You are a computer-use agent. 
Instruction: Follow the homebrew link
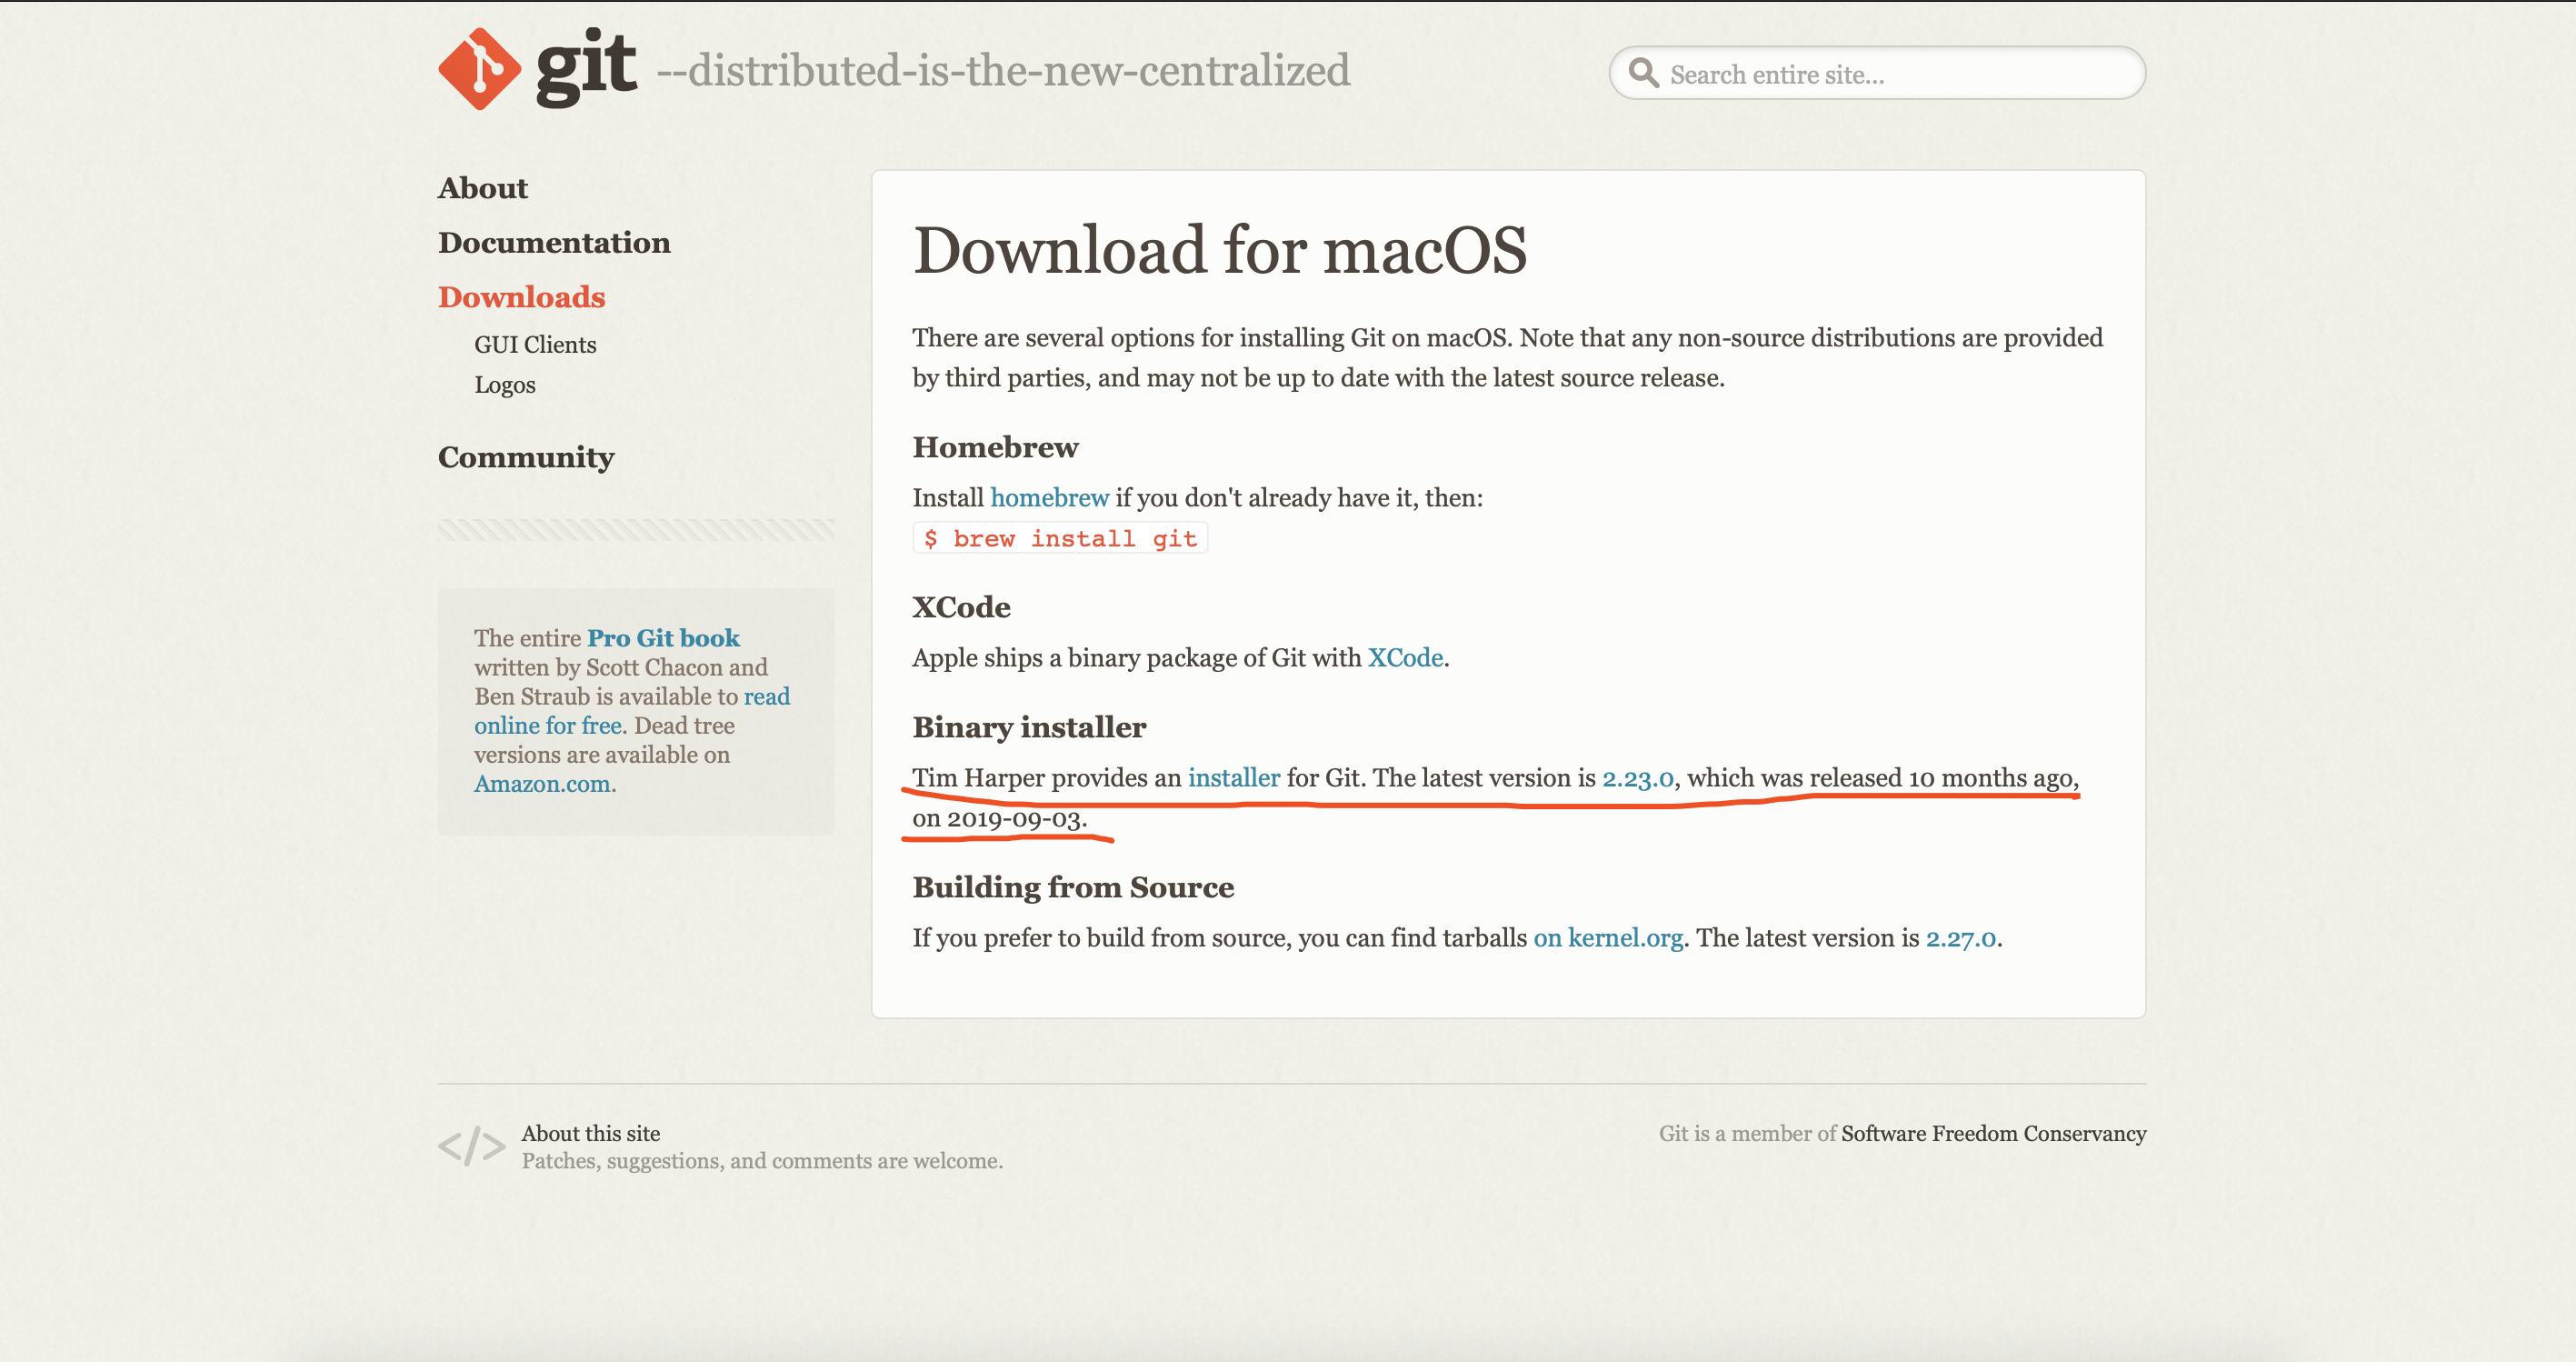[1049, 498]
